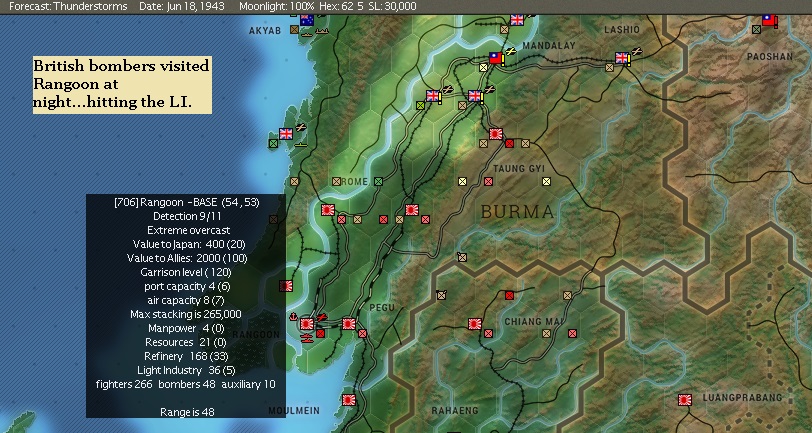Image resolution: width=812 pixels, height=433 pixels.
Task: Select the Japanese flag base above Moulmein label
Action: (x=349, y=400)
